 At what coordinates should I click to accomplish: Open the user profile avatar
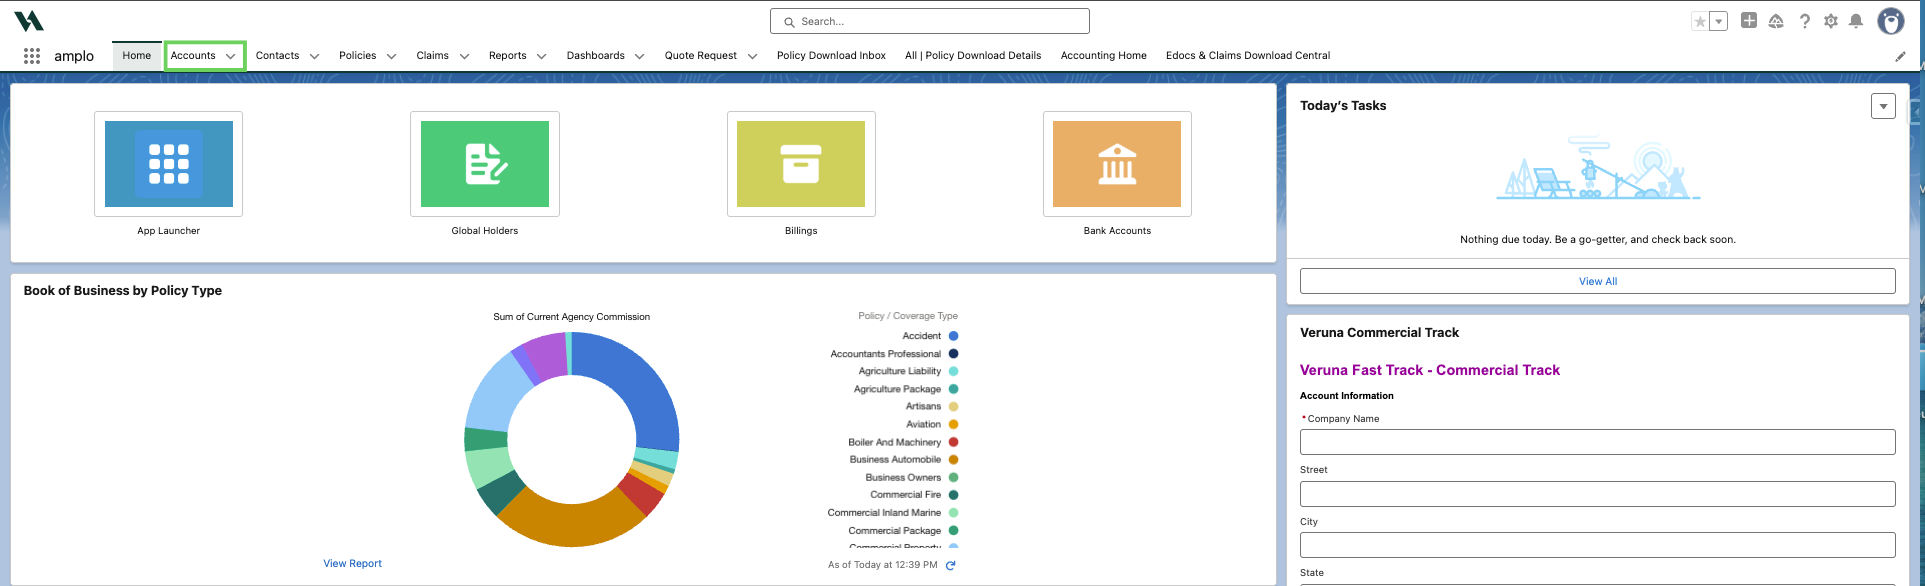click(1890, 21)
